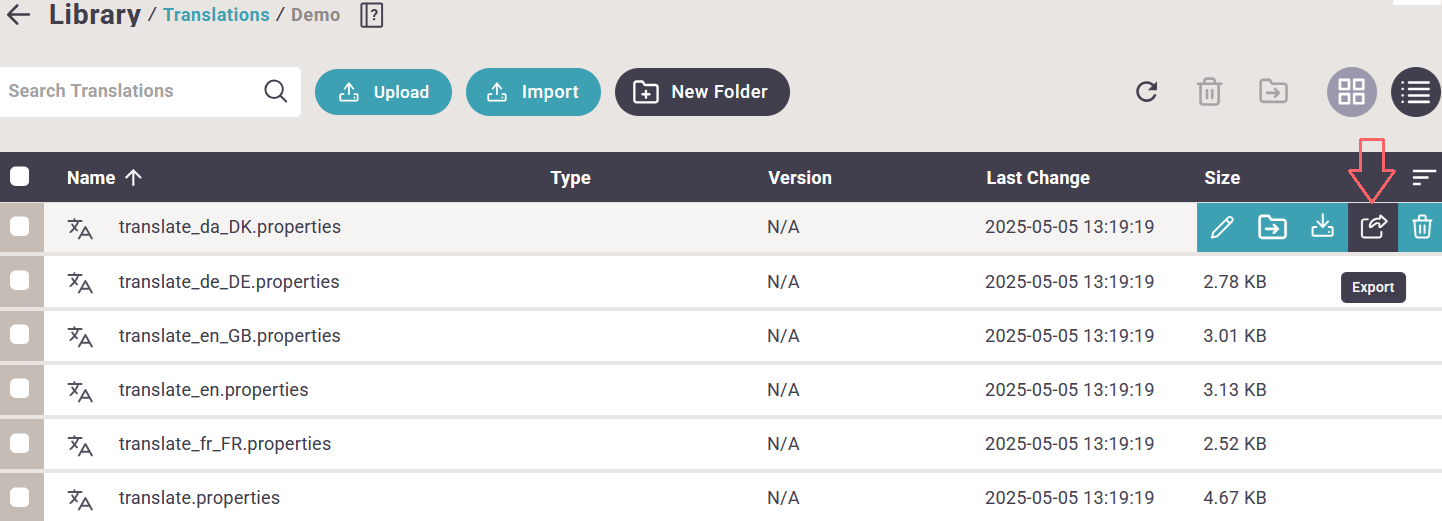Tick checkbox for translate_en_GB.properties
This screenshot has width=1442, height=521.
click(x=19, y=335)
